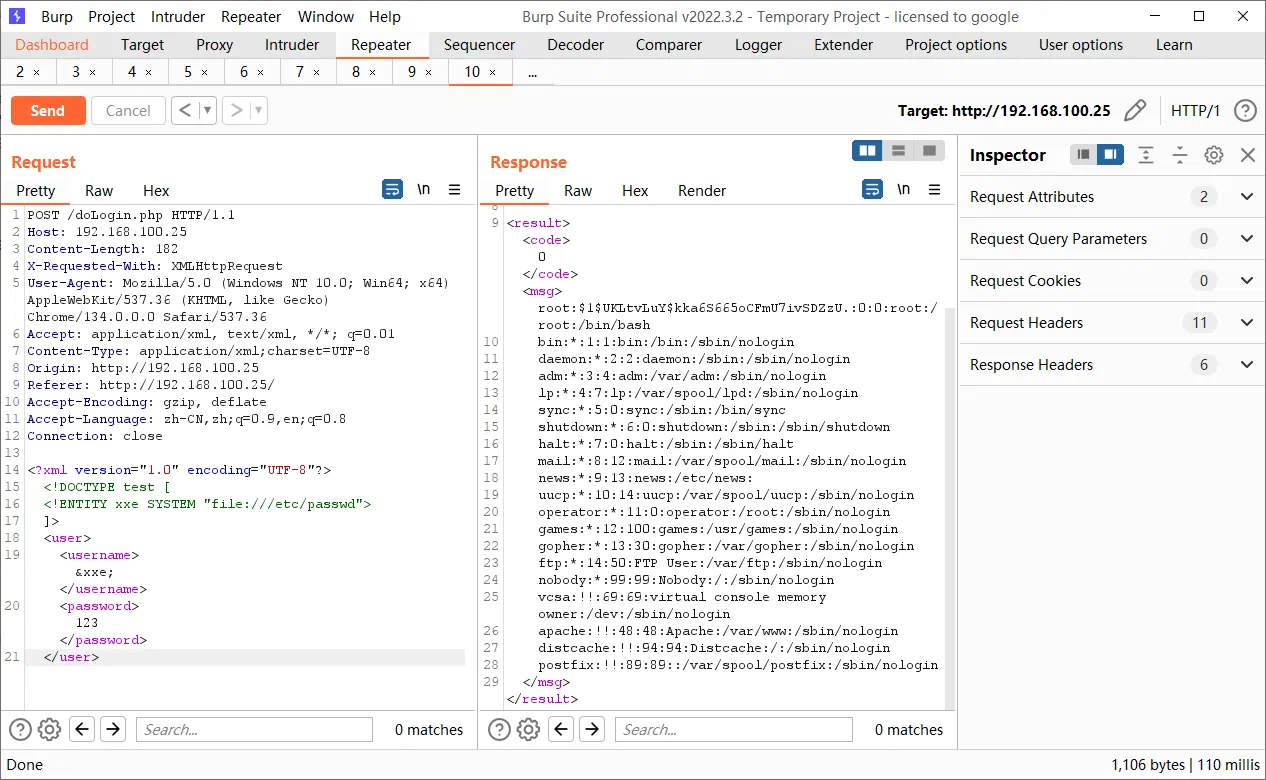Switch Inspector to right-docked layout icon
This screenshot has width=1266, height=780.
coord(1110,155)
